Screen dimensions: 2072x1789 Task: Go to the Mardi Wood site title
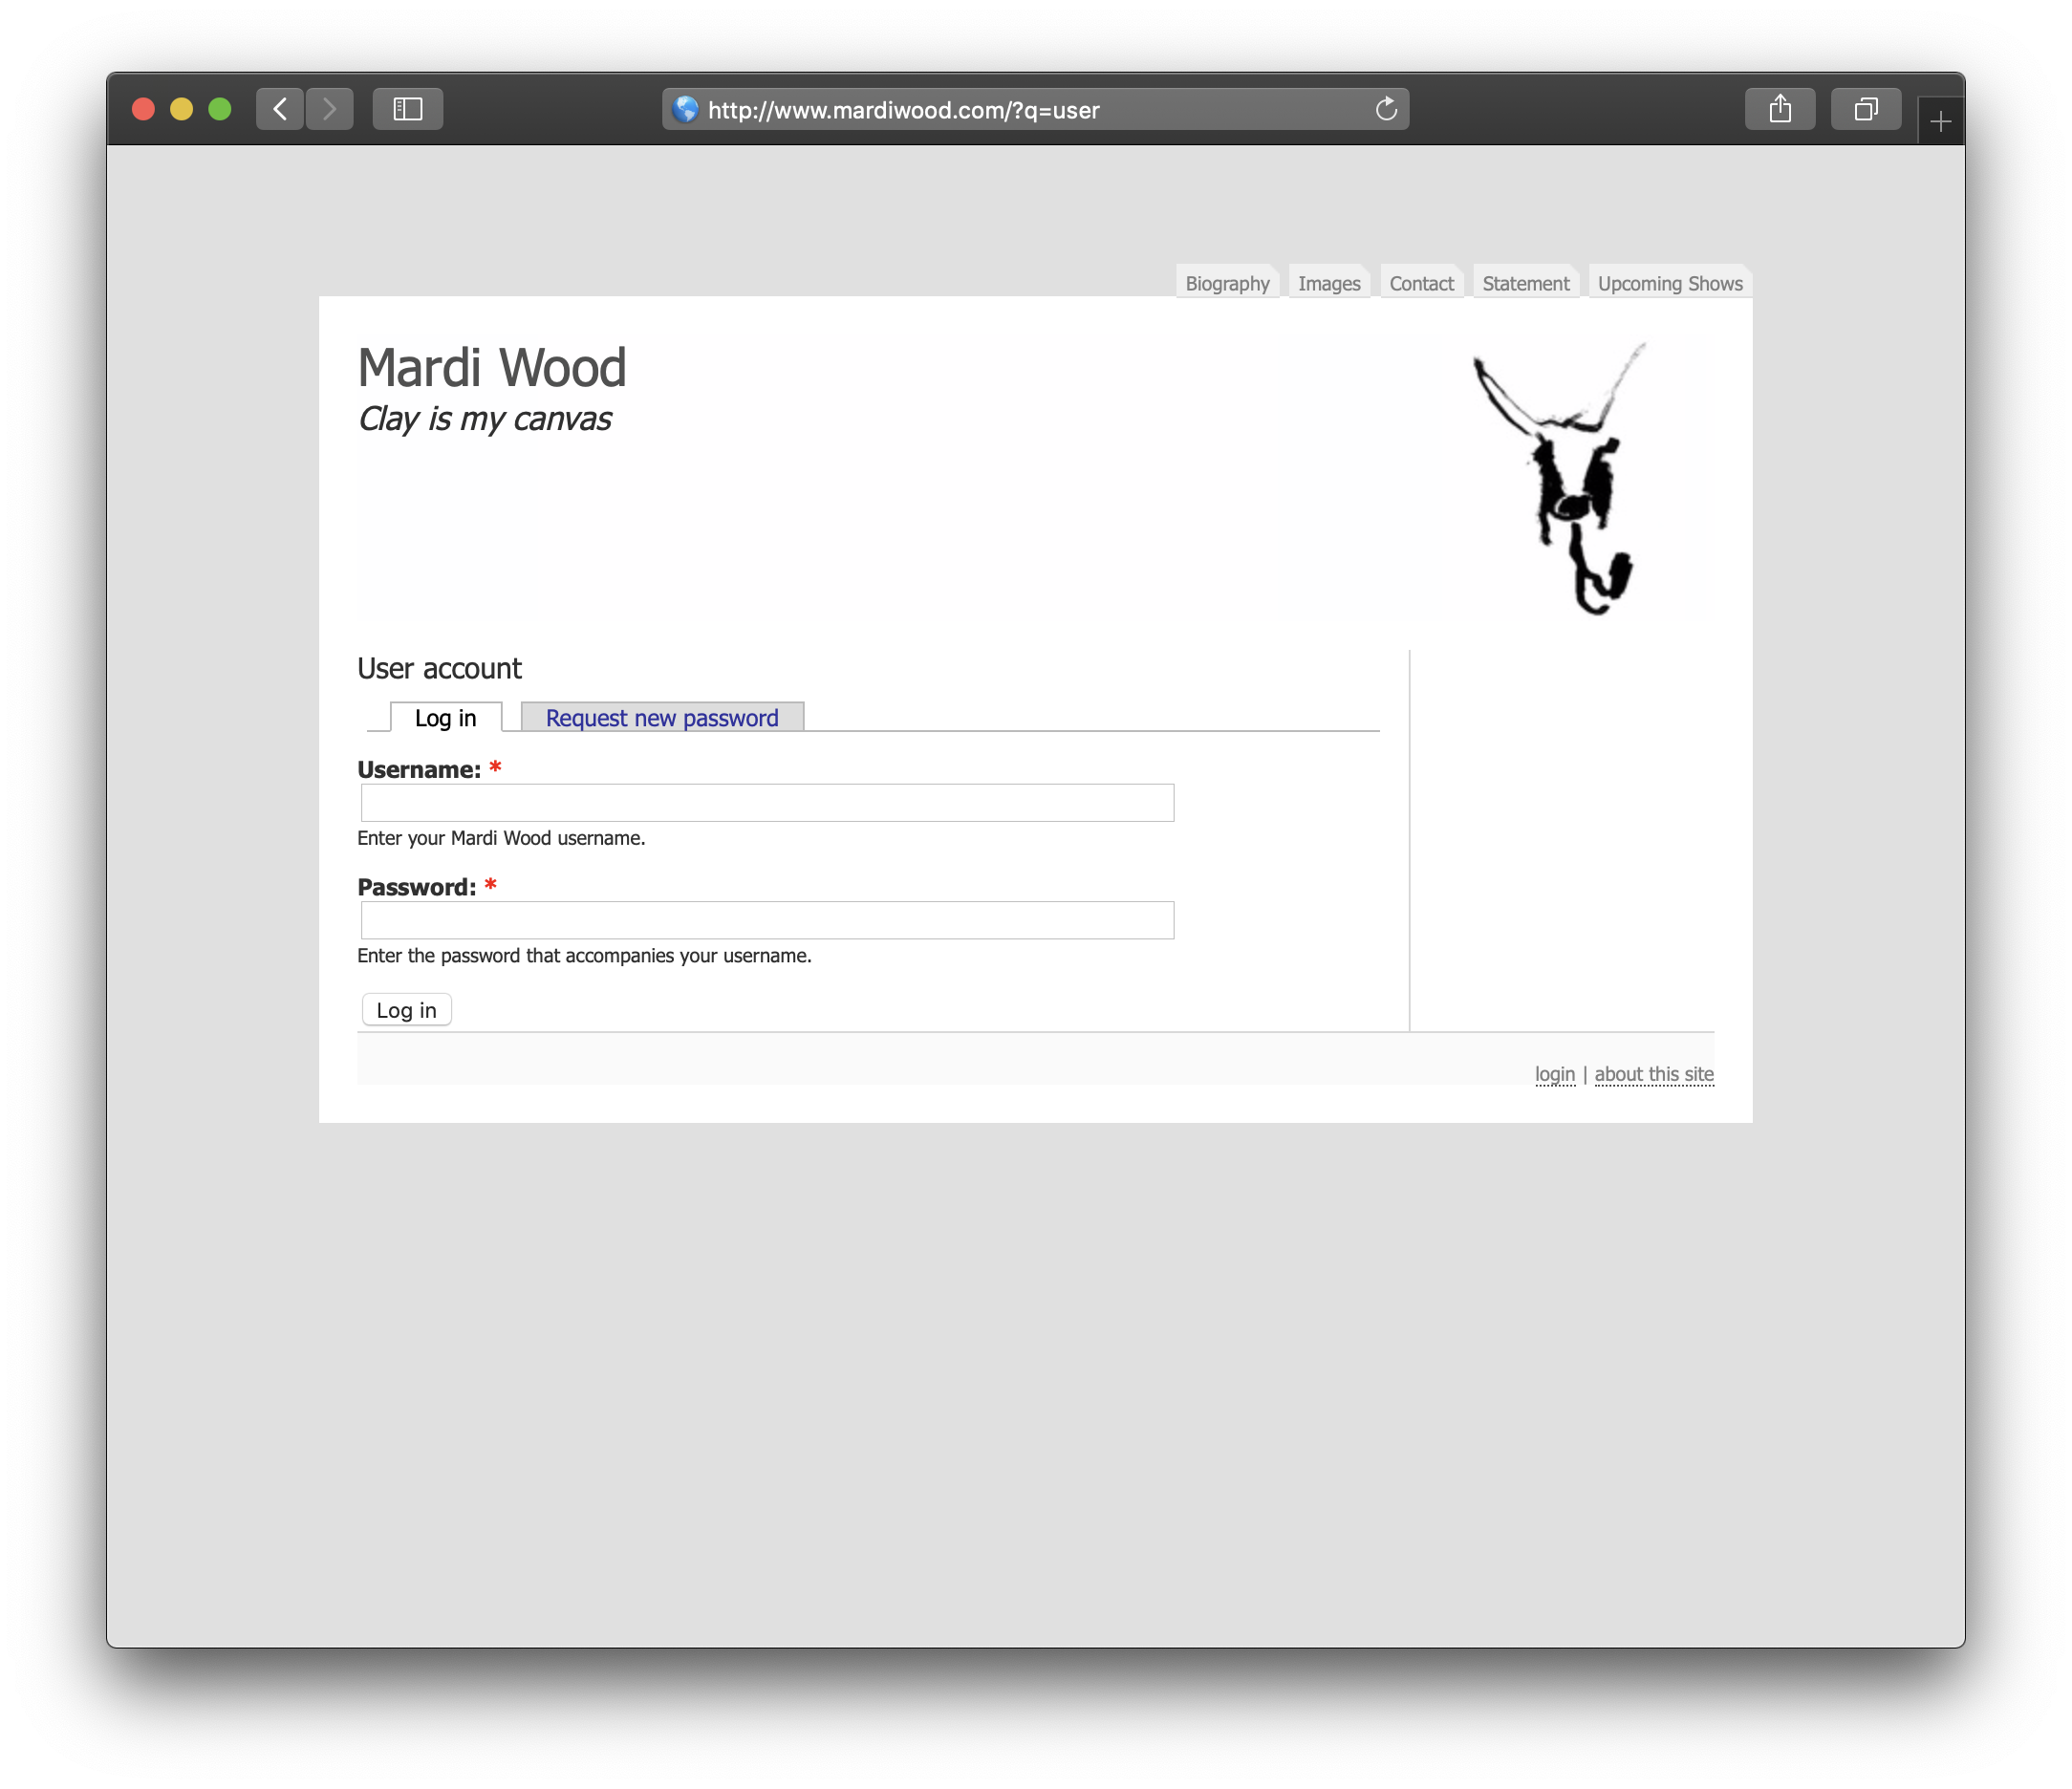pyautogui.click(x=492, y=368)
